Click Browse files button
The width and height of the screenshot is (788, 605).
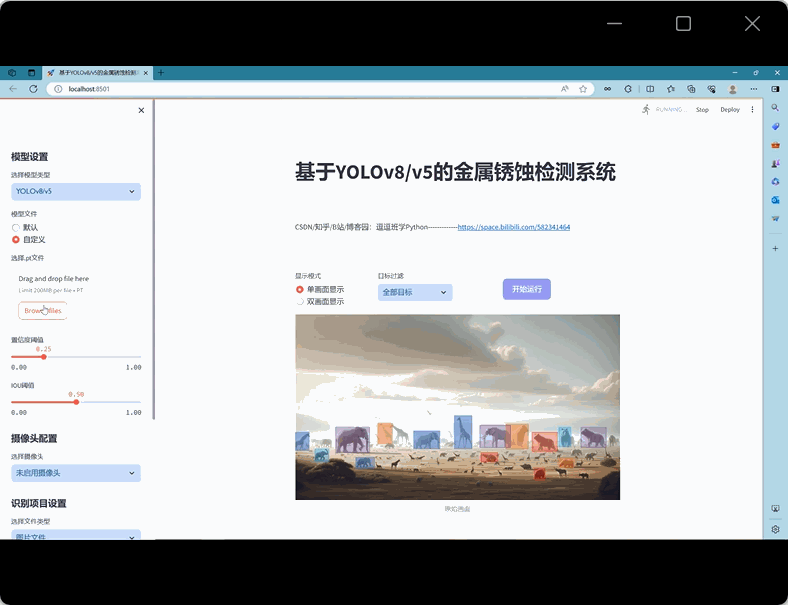click(43, 311)
